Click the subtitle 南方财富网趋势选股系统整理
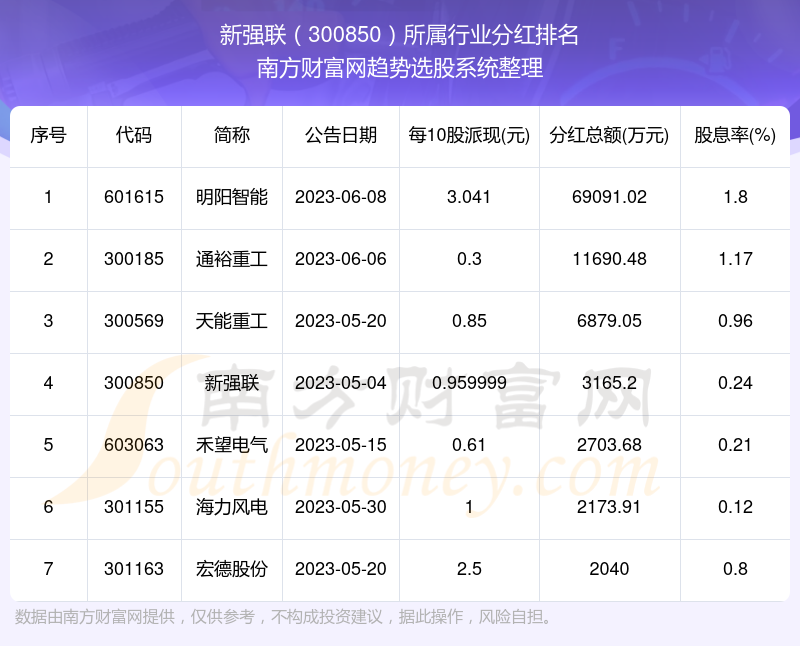Image resolution: width=800 pixels, height=668 pixels. 399,68
